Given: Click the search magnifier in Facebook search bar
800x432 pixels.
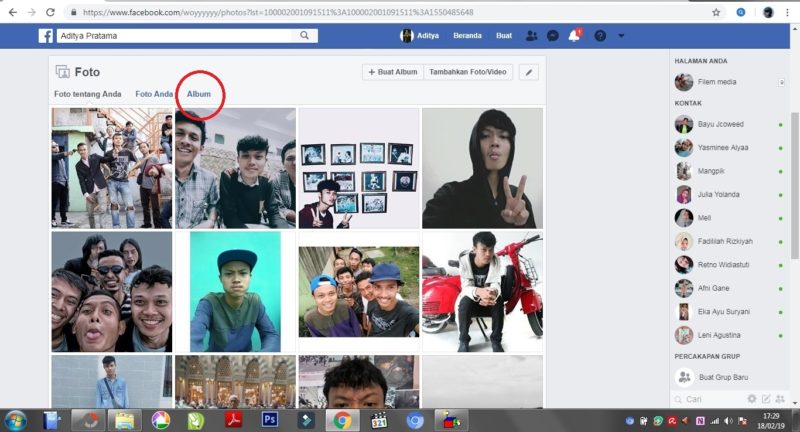Looking at the screenshot, I should [x=305, y=35].
